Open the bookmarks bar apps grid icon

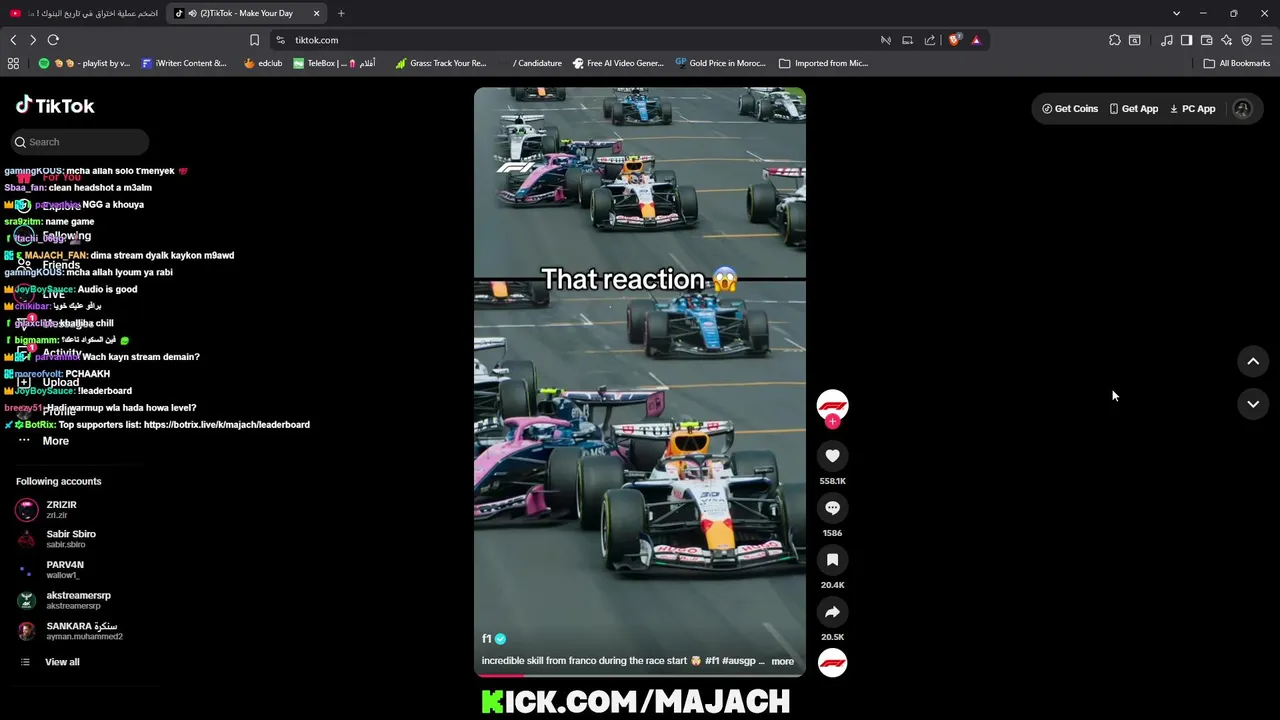13,63
